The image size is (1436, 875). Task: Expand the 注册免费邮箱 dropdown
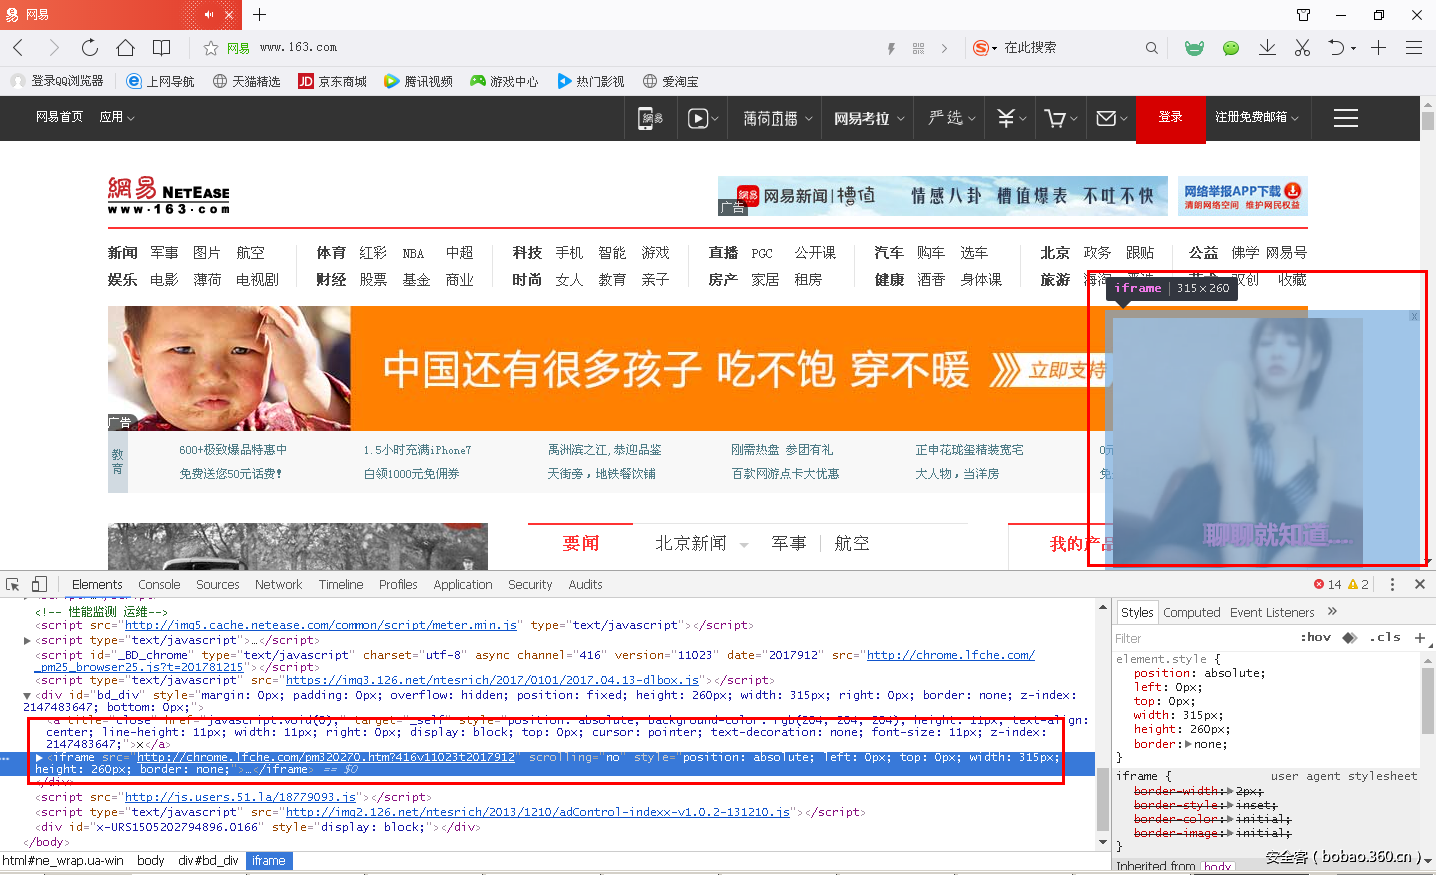click(x=1256, y=117)
